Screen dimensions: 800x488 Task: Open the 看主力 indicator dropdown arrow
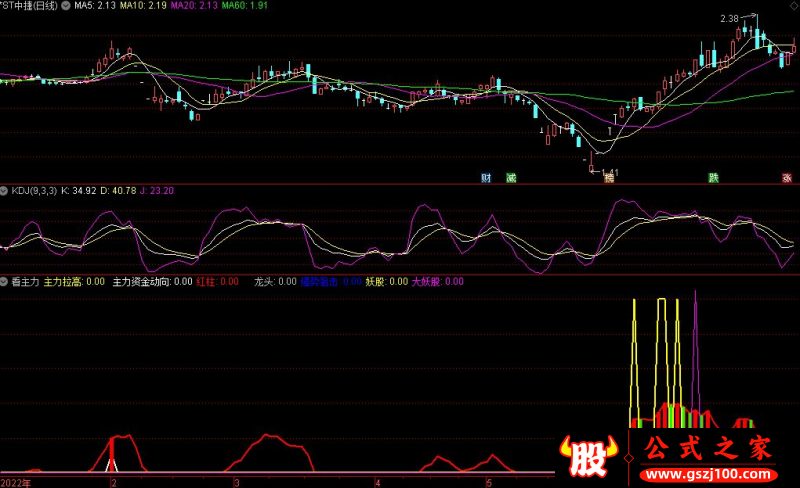pos(5,282)
